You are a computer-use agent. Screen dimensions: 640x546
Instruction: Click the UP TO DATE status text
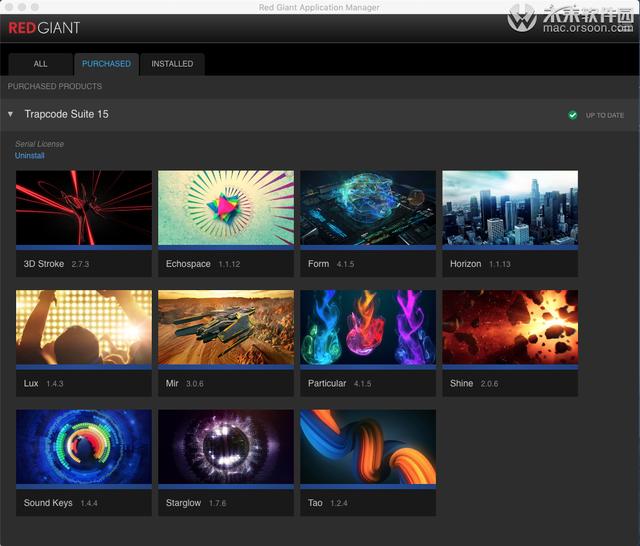[605, 115]
